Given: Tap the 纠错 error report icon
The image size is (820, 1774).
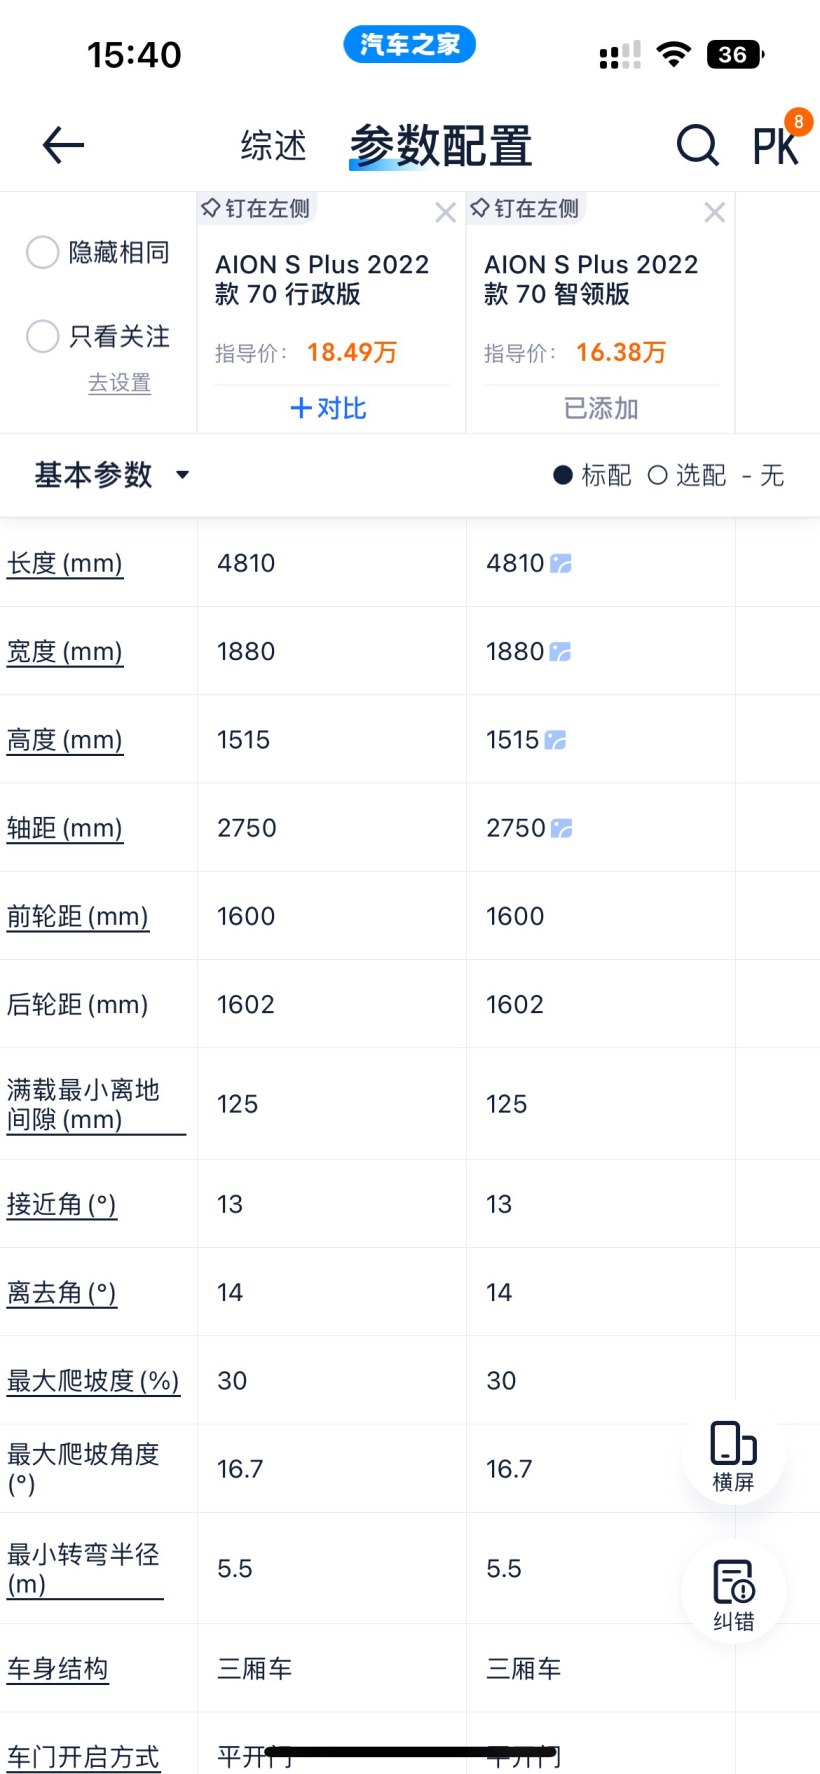Looking at the screenshot, I should [733, 1593].
